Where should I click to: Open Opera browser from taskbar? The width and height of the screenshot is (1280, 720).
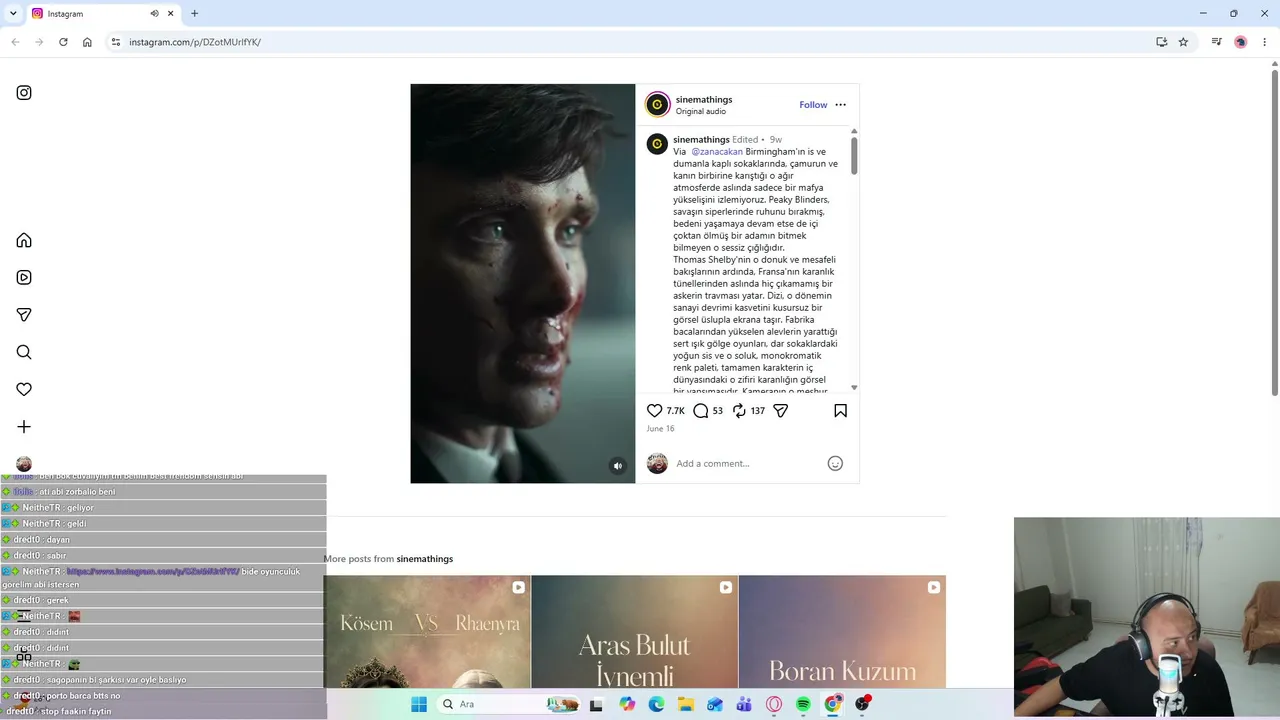pyautogui.click(x=774, y=704)
